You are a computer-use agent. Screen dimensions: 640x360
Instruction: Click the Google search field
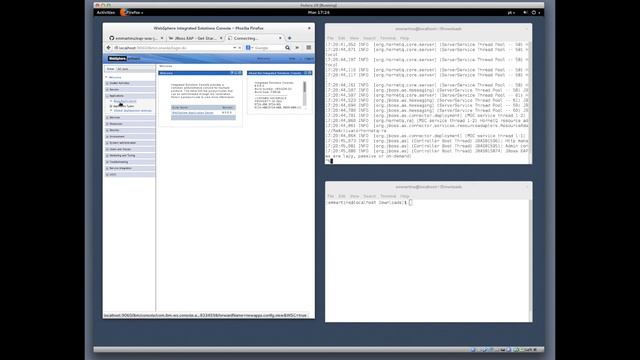tap(267, 48)
